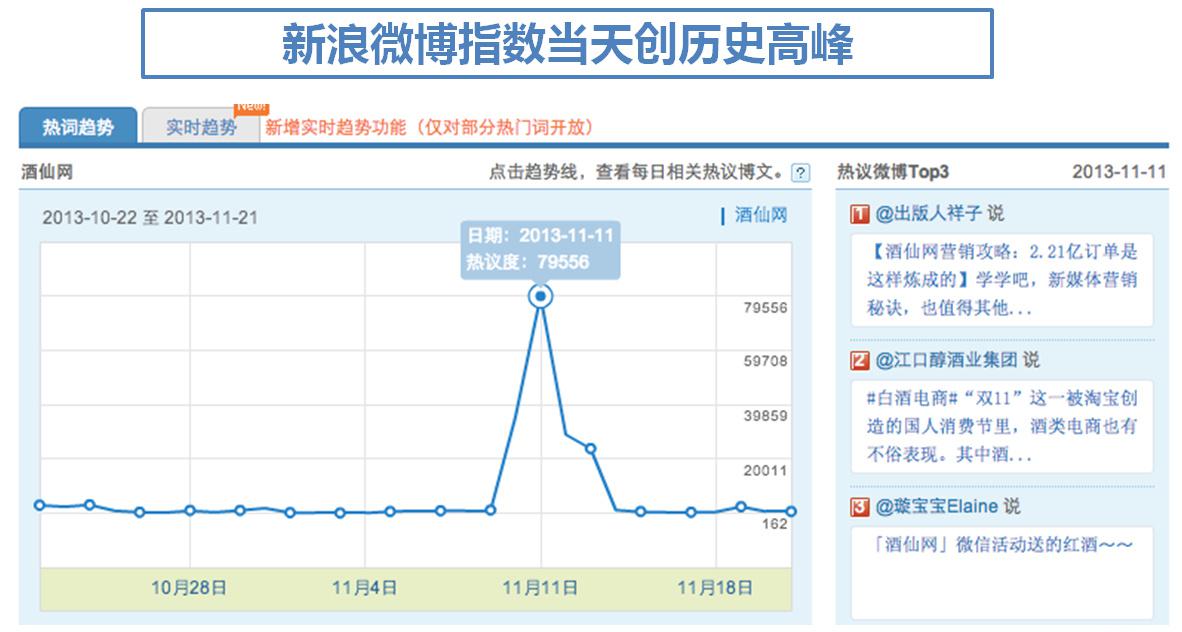Click the 59708 y-axis value
This screenshot has height=632, width=1182.
(765, 361)
